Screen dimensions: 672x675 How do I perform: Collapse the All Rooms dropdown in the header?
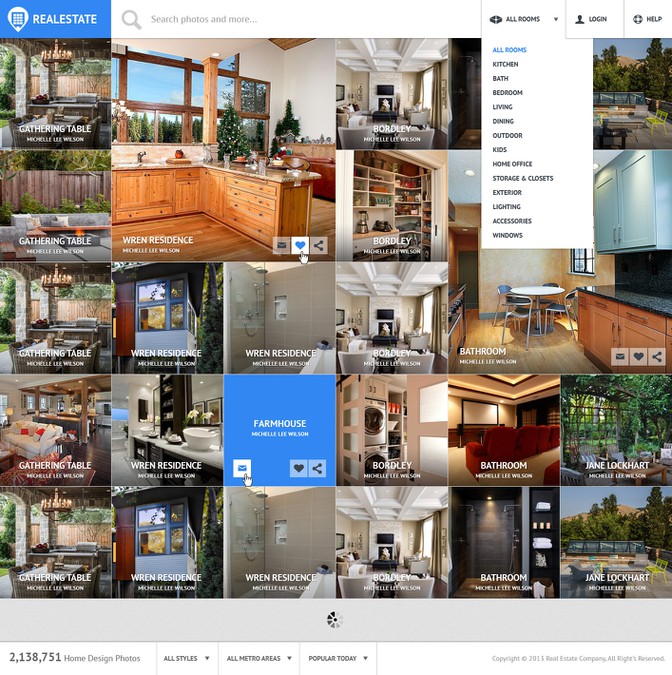524,19
